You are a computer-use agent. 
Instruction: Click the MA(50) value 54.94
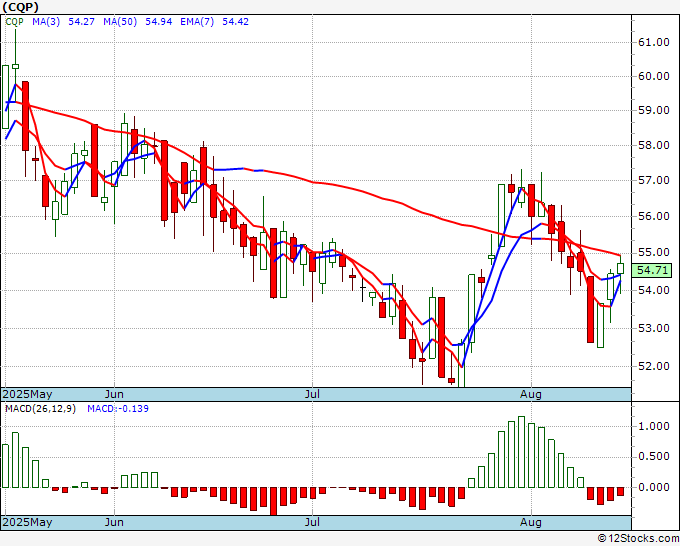tap(158, 22)
